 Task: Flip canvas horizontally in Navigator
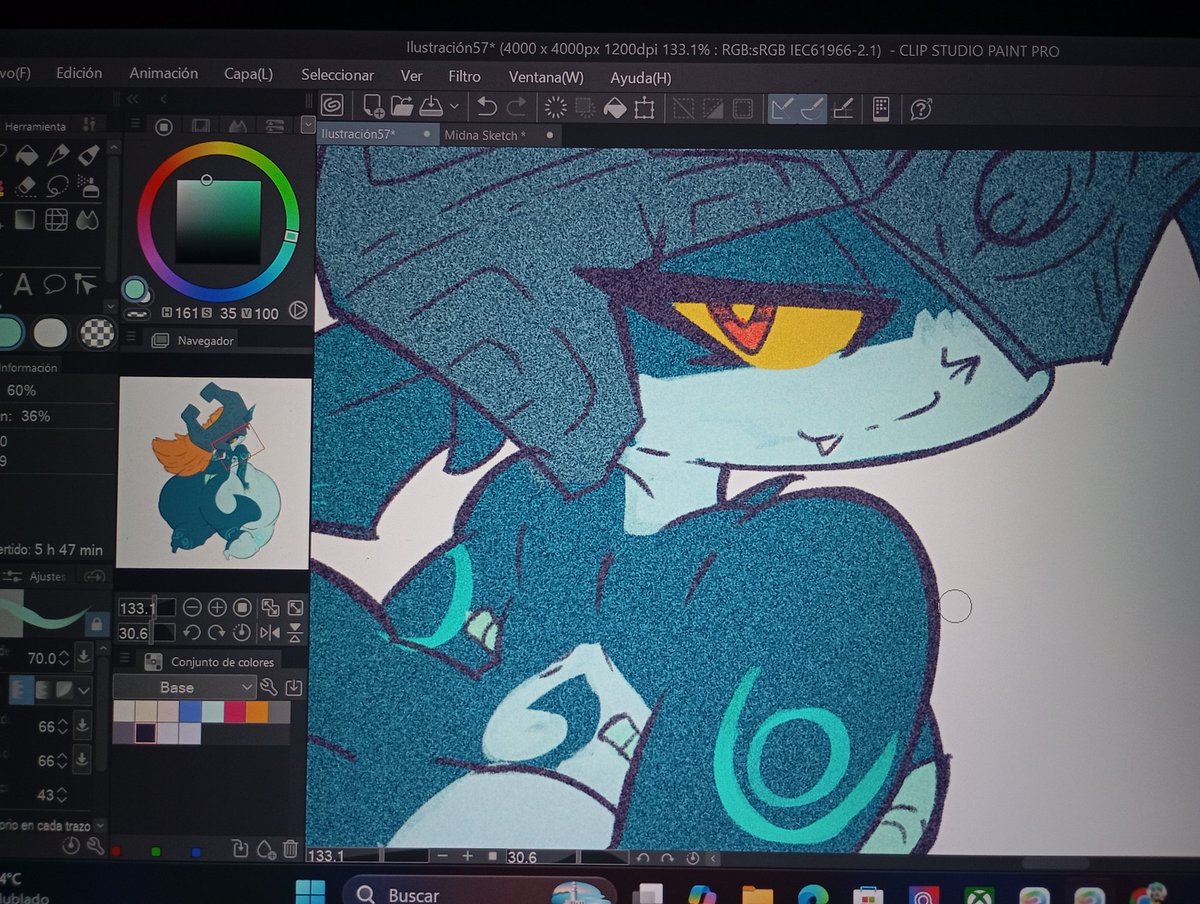pos(270,632)
